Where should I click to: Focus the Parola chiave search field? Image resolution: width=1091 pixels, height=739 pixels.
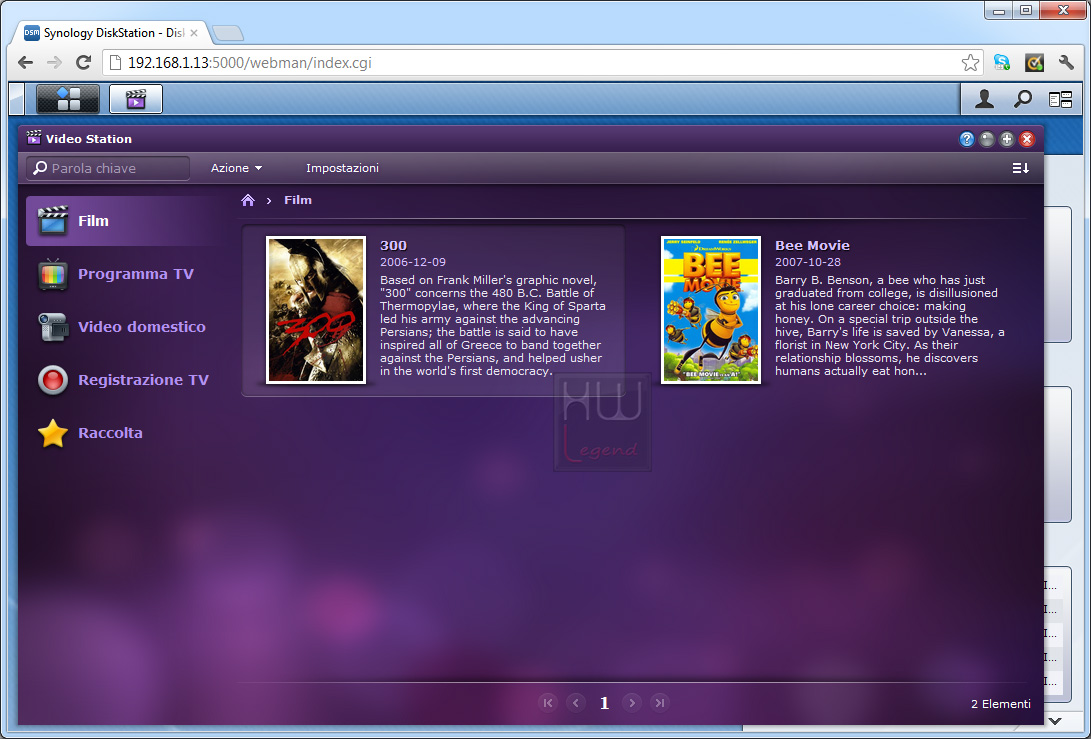(x=108, y=168)
